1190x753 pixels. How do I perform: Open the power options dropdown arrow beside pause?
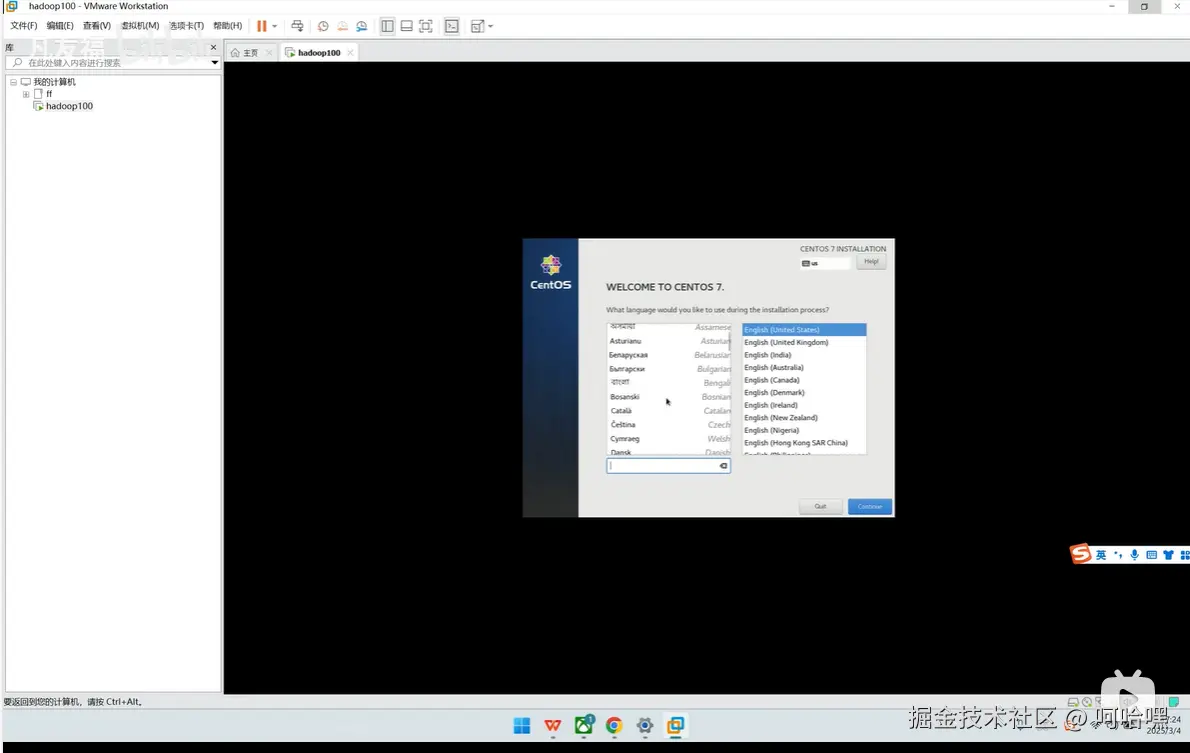coord(275,26)
